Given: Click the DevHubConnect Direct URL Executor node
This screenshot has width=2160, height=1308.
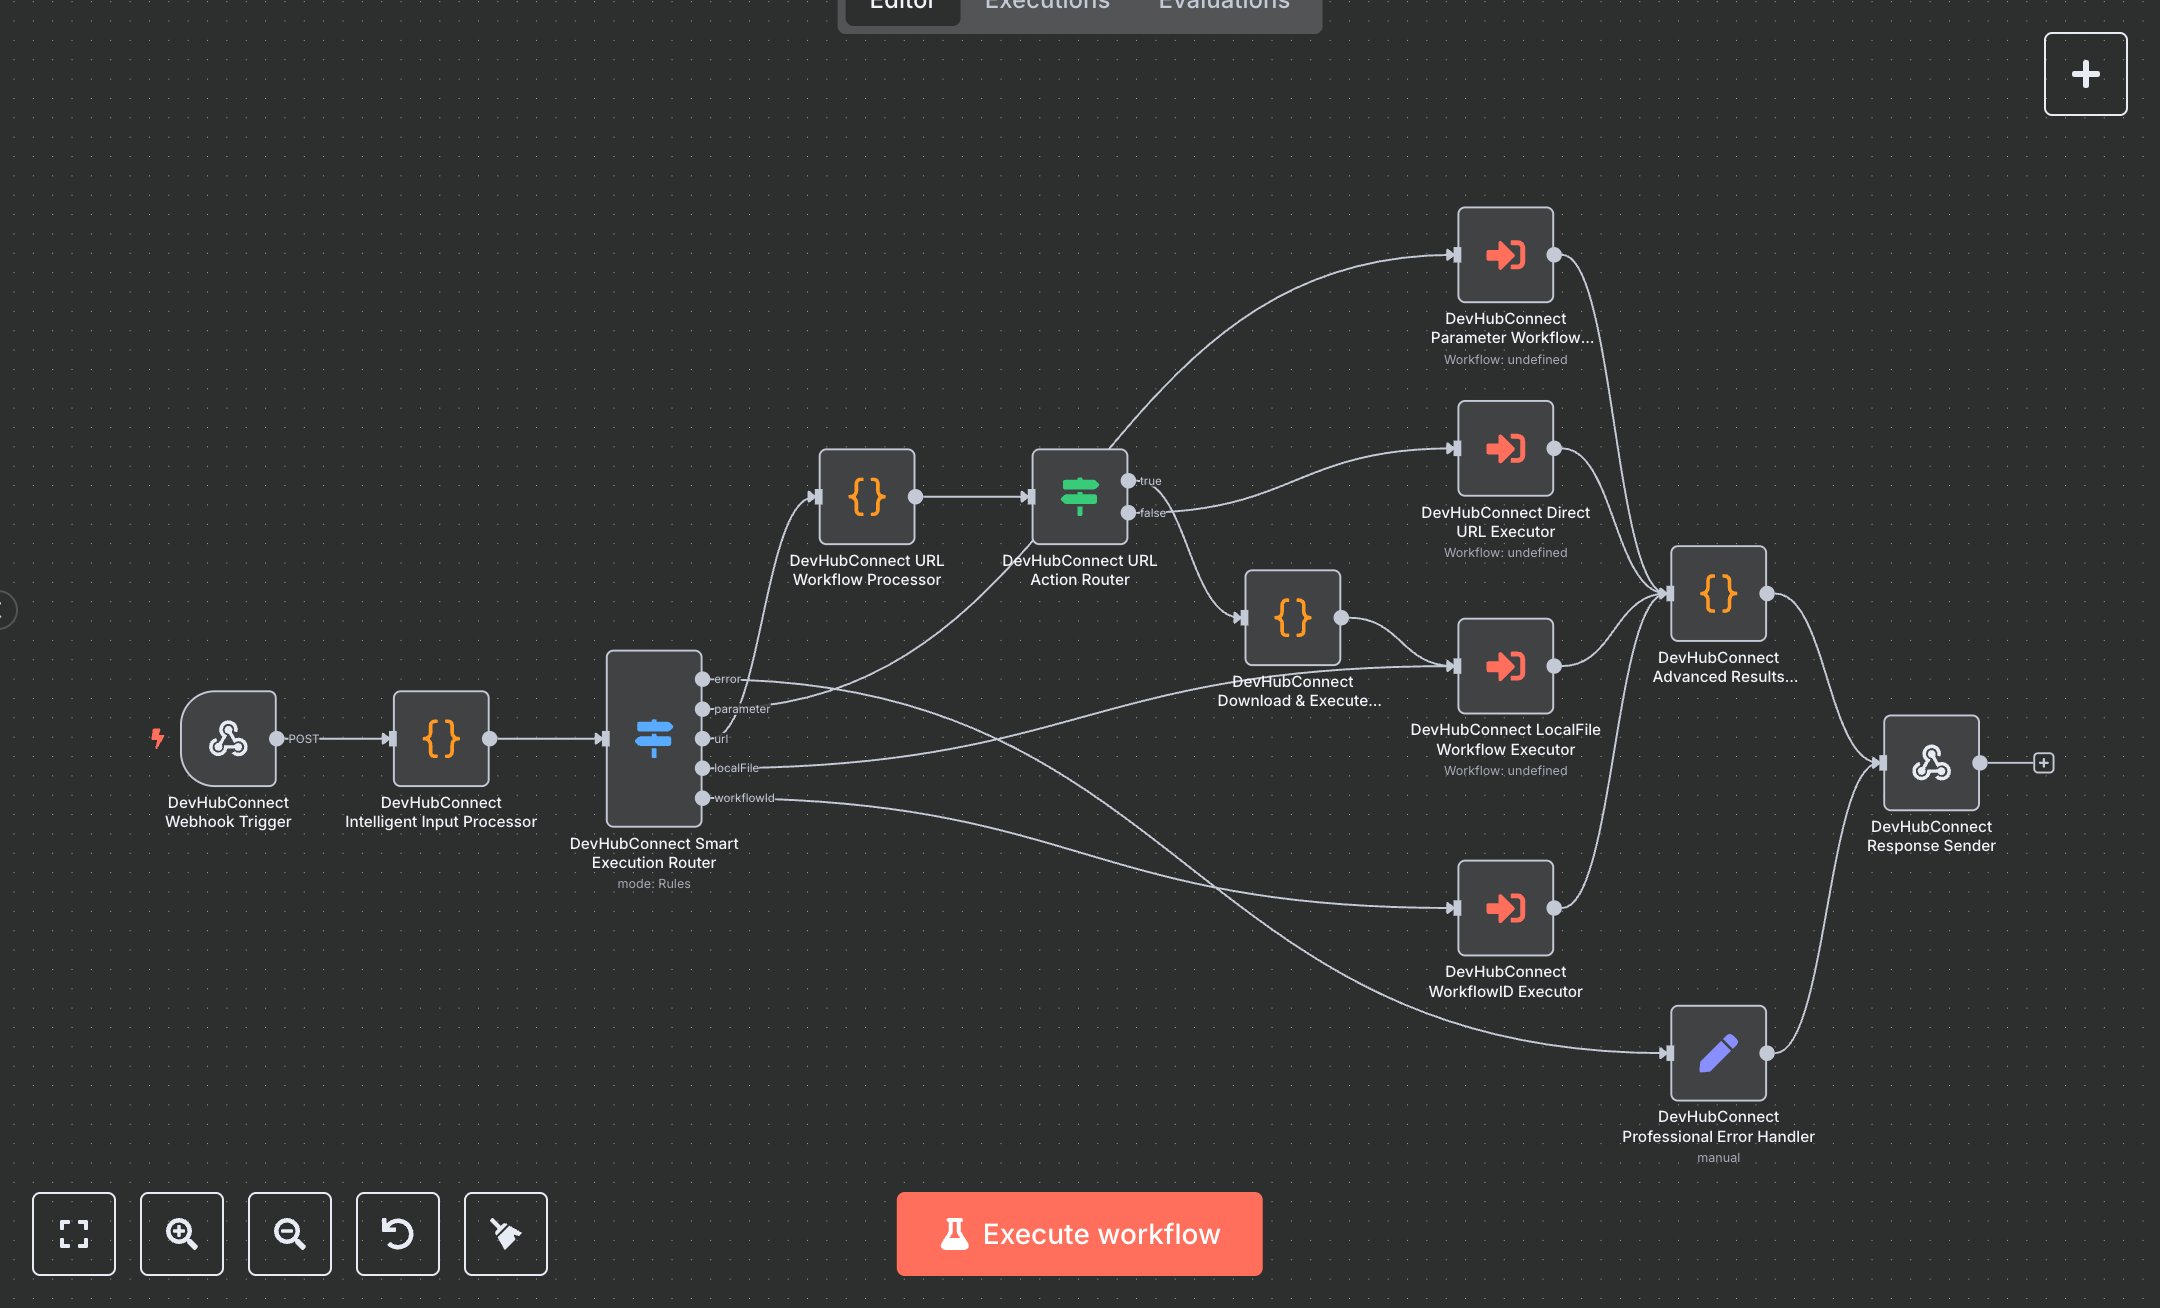Looking at the screenshot, I should coord(1504,449).
